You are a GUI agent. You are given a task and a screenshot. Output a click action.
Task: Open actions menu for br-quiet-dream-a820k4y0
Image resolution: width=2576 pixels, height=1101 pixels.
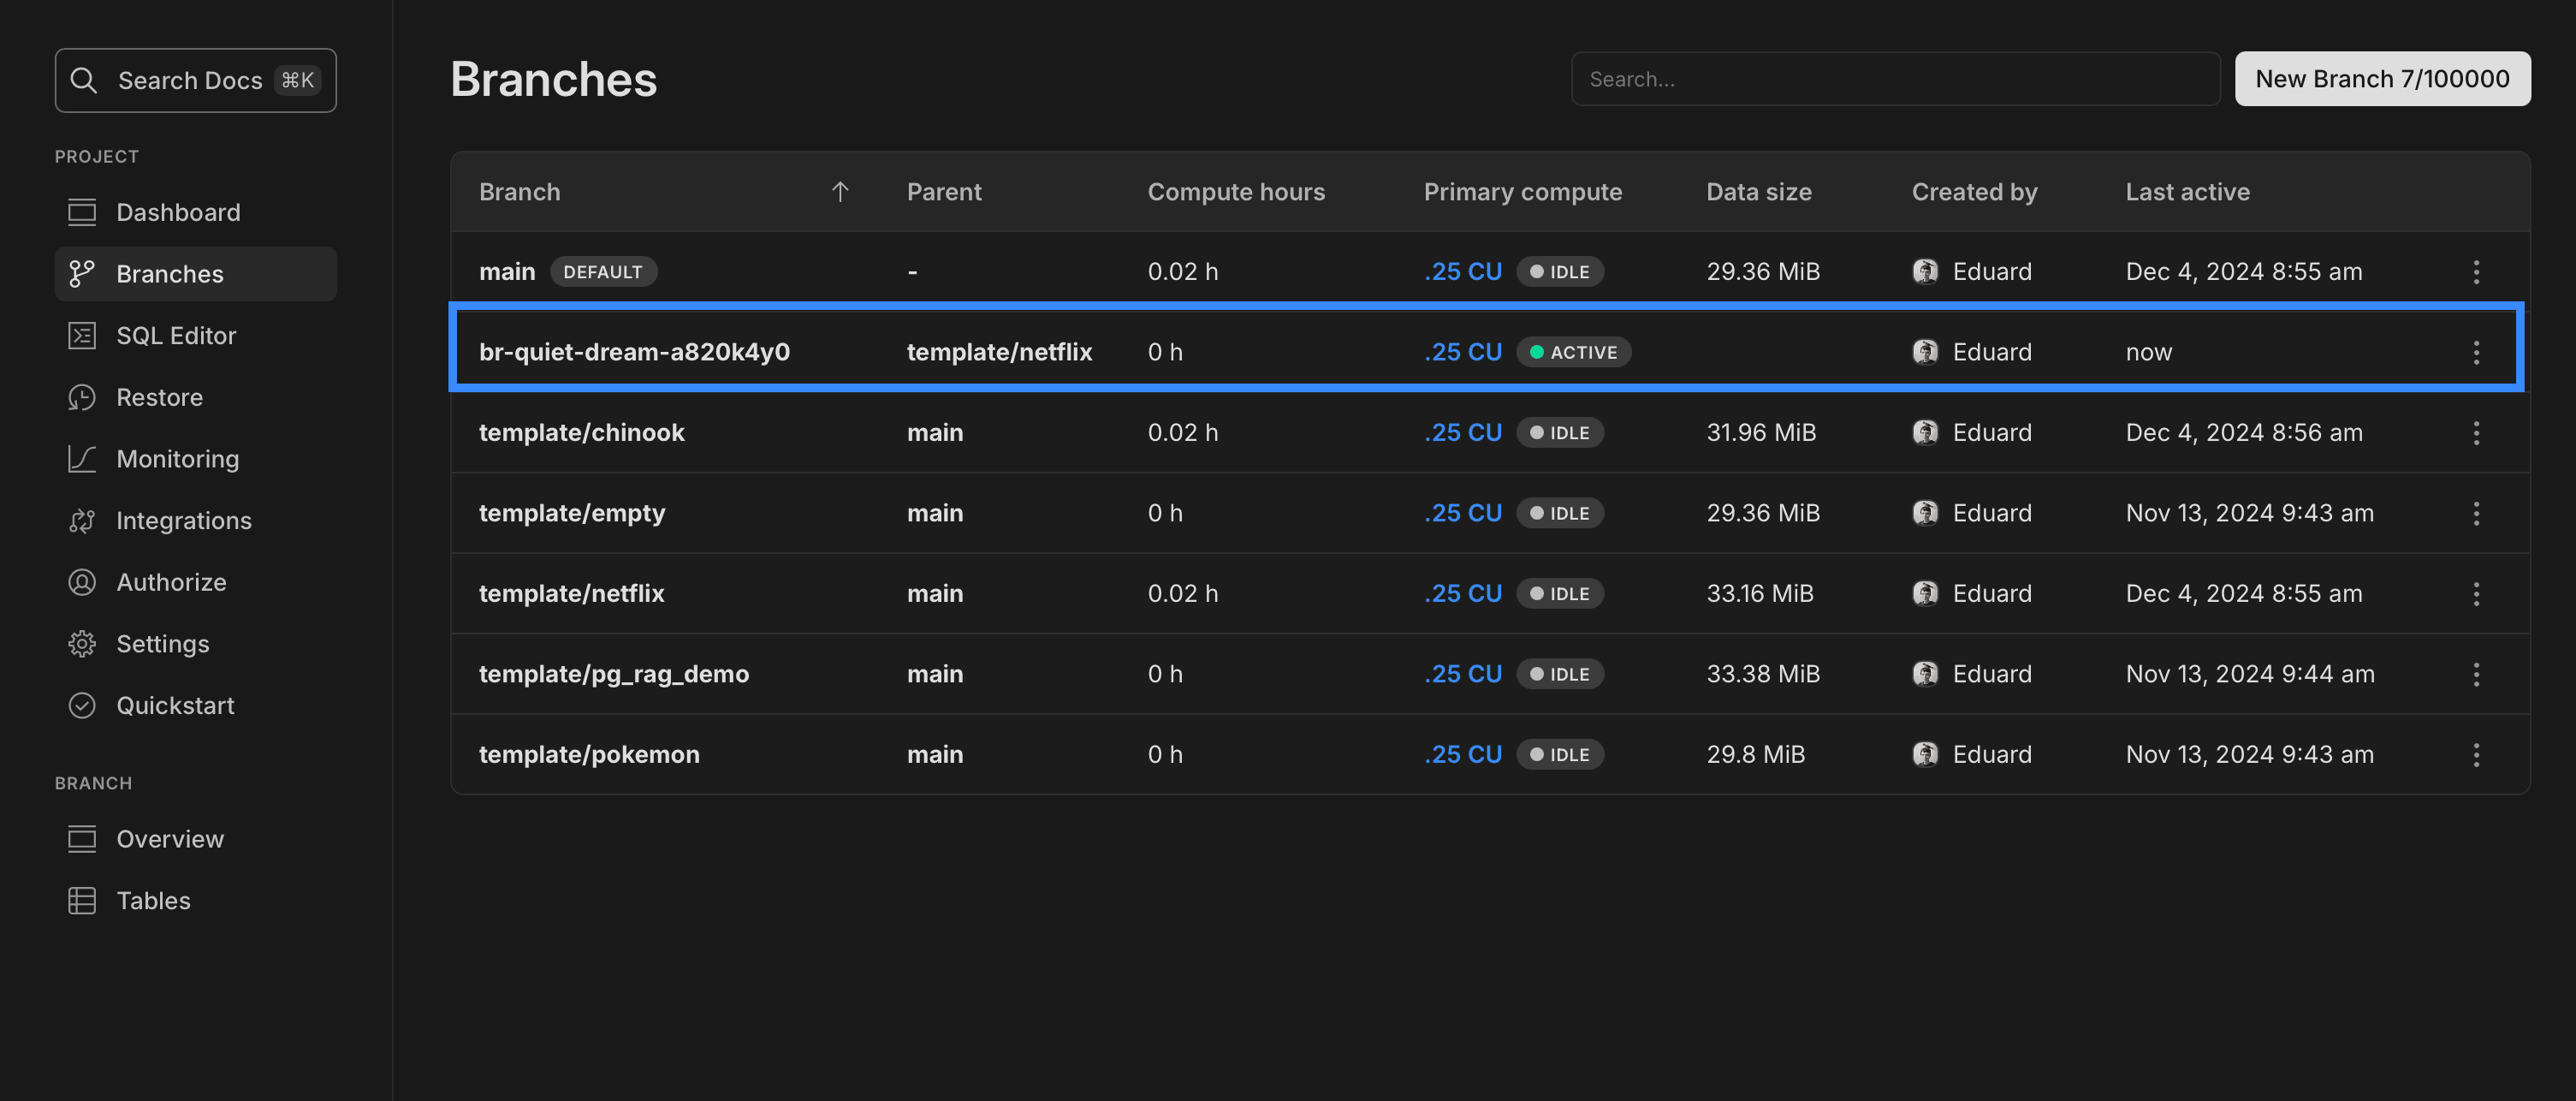(2476, 352)
